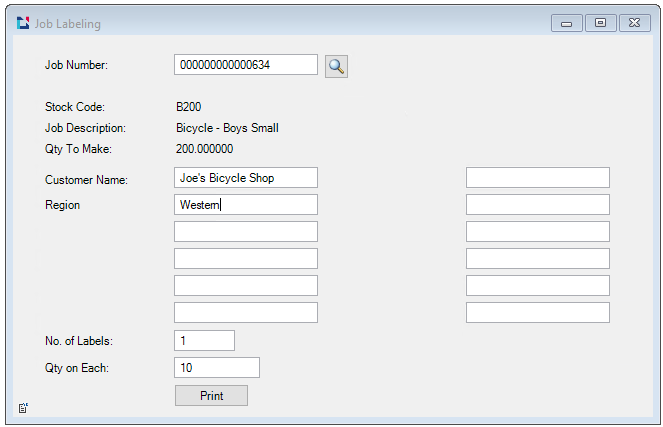Click the Job Number label
663x427 pixels.
(77, 65)
